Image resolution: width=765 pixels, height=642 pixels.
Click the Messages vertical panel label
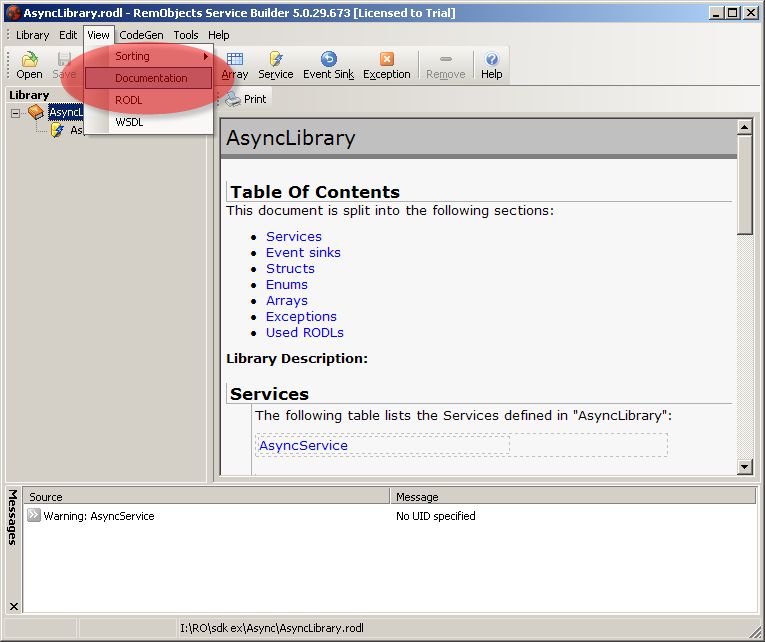[x=13, y=517]
